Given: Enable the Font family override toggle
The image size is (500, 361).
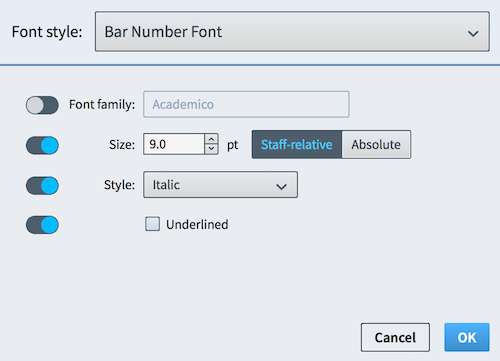Looking at the screenshot, I should coord(42,105).
